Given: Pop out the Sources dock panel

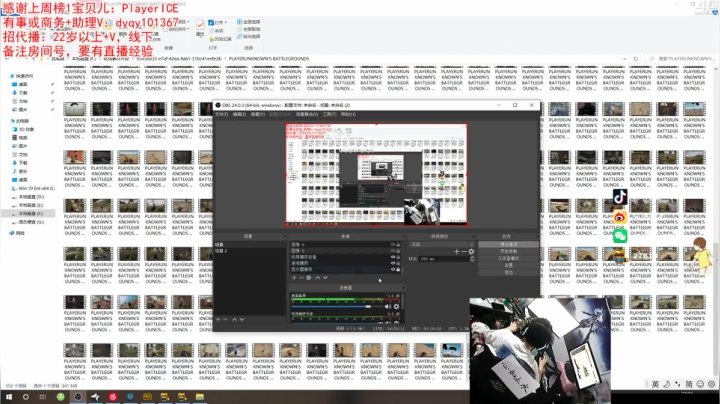Looking at the screenshot, I should click(403, 236).
